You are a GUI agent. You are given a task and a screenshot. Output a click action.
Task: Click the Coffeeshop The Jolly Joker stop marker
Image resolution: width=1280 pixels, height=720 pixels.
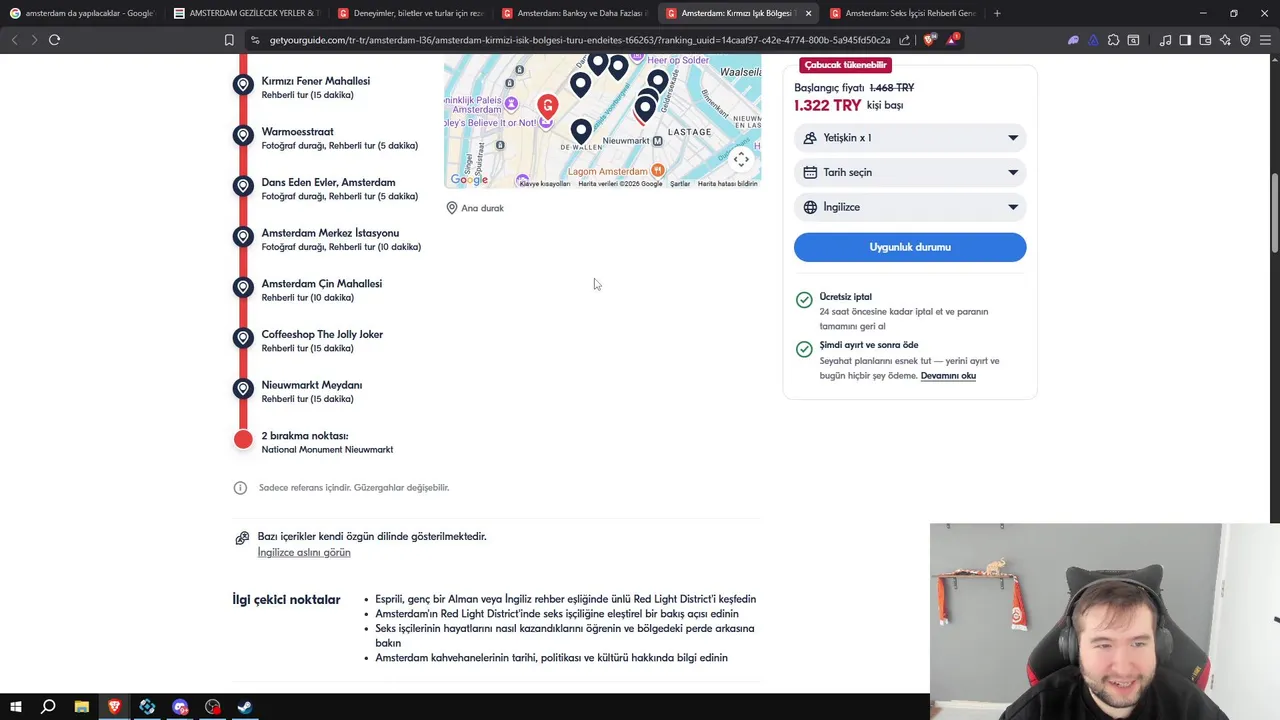243,338
